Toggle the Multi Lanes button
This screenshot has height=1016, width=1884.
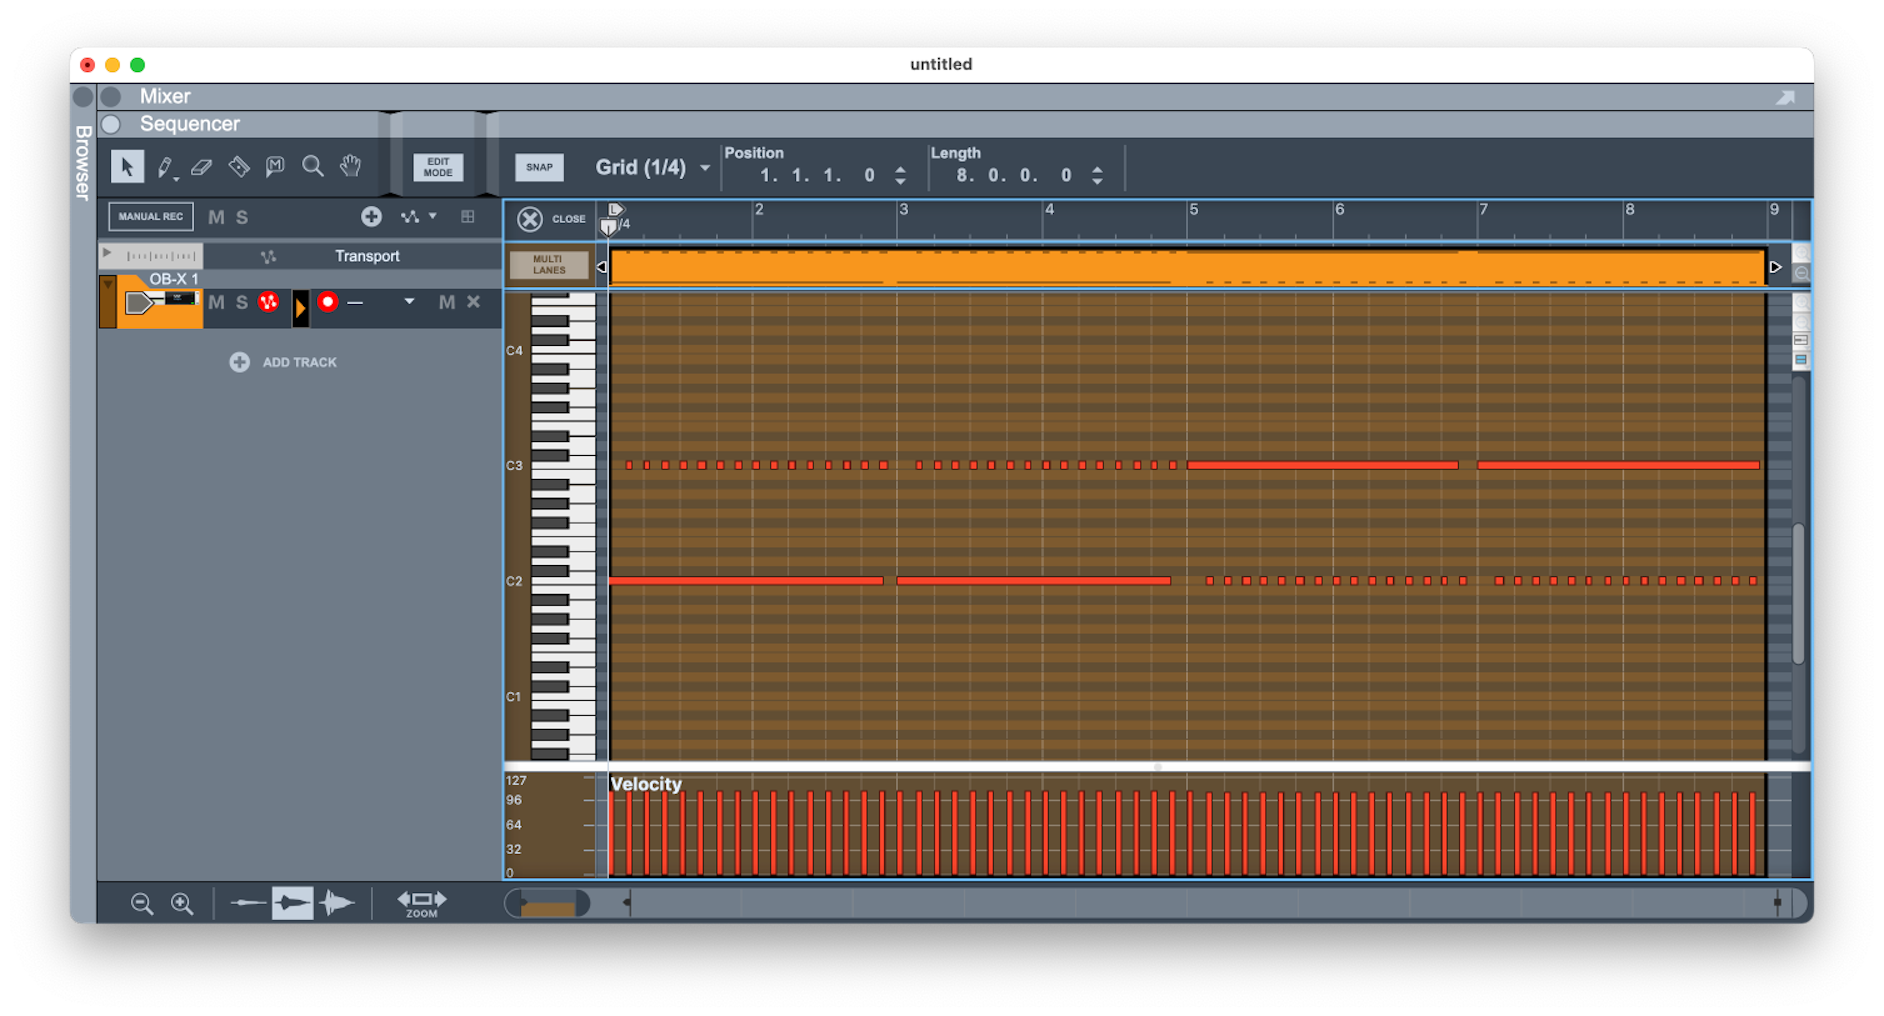click(x=548, y=265)
